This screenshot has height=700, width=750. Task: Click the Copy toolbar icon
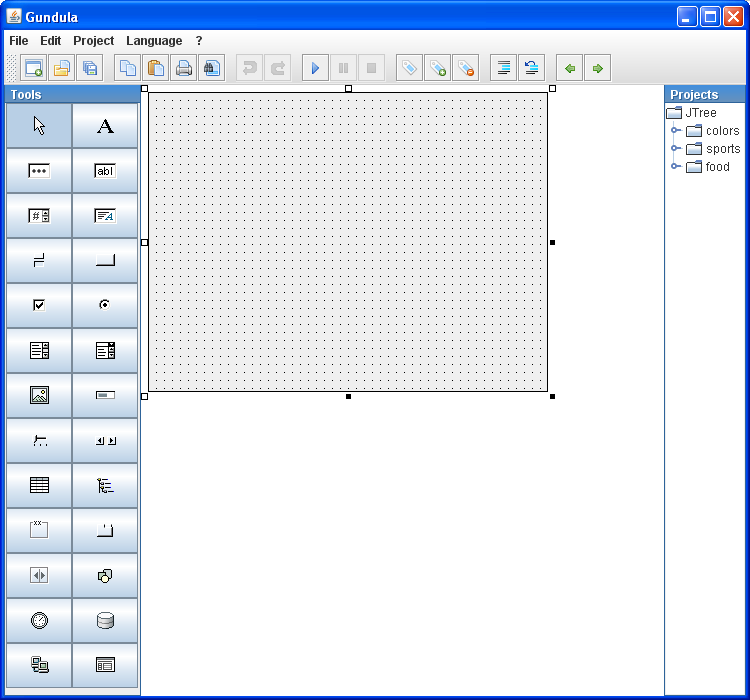tap(128, 68)
